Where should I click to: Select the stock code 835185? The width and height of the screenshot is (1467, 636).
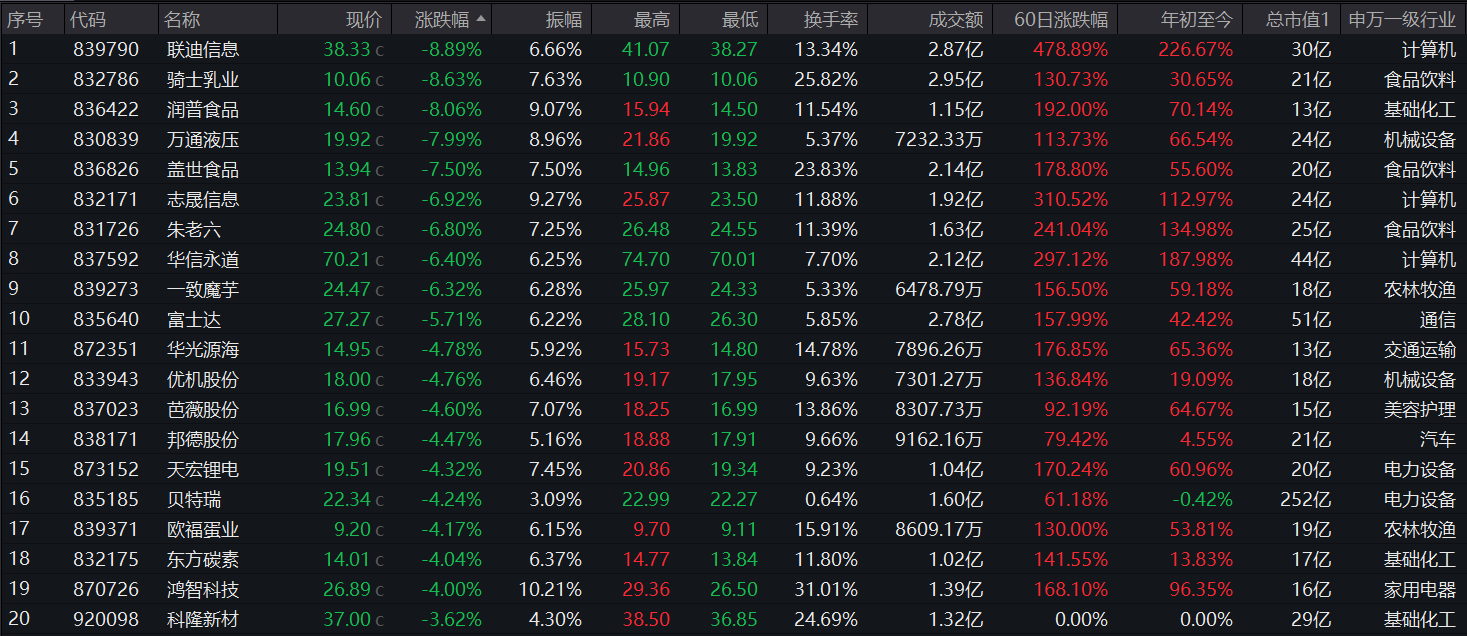coord(106,499)
